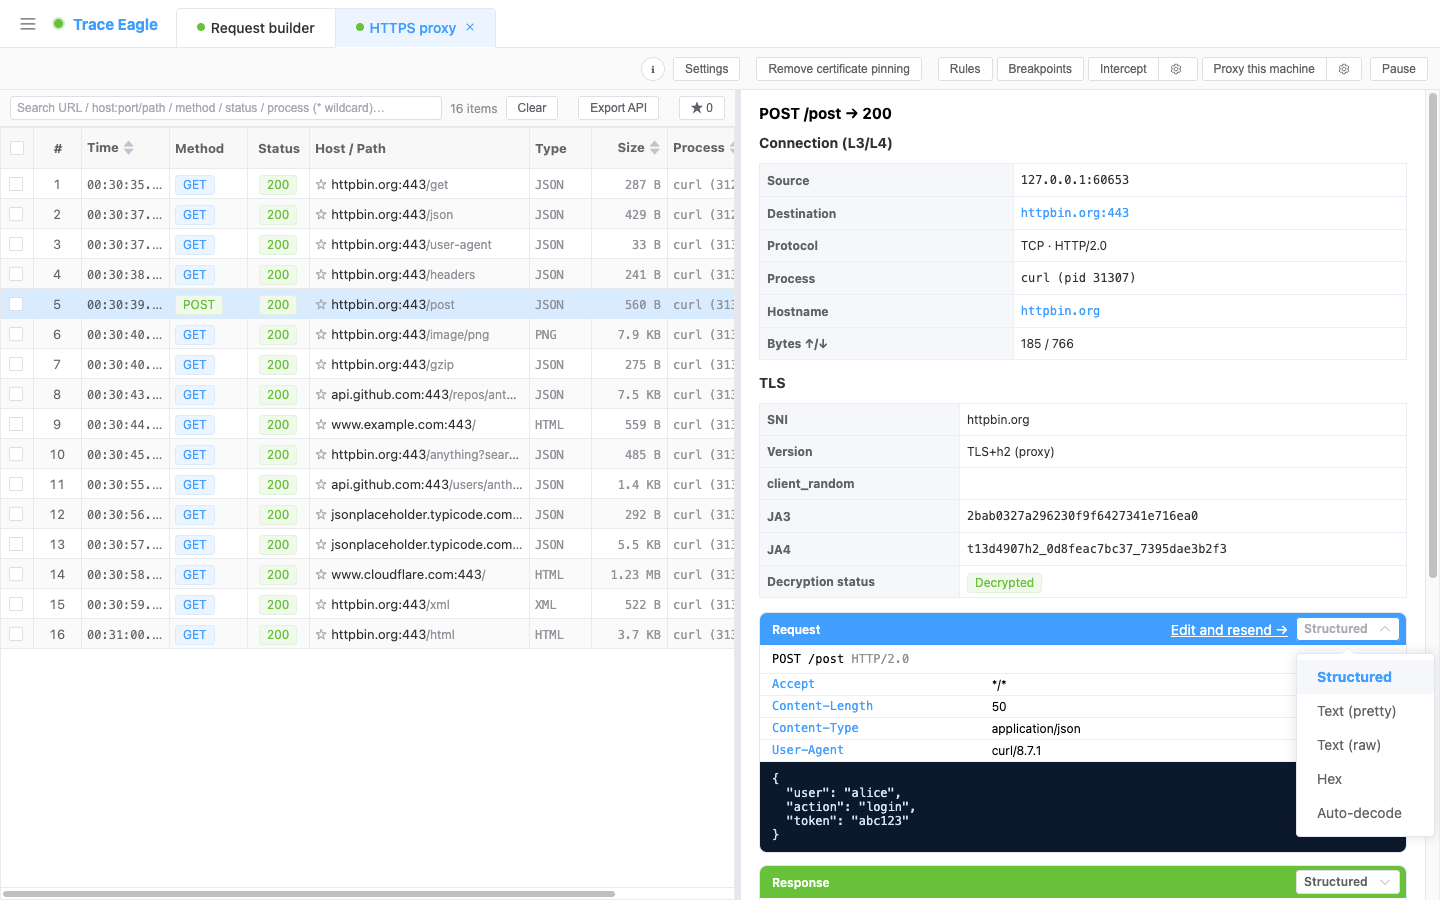Check the box for row 8
1440x900 pixels.
point(16,394)
